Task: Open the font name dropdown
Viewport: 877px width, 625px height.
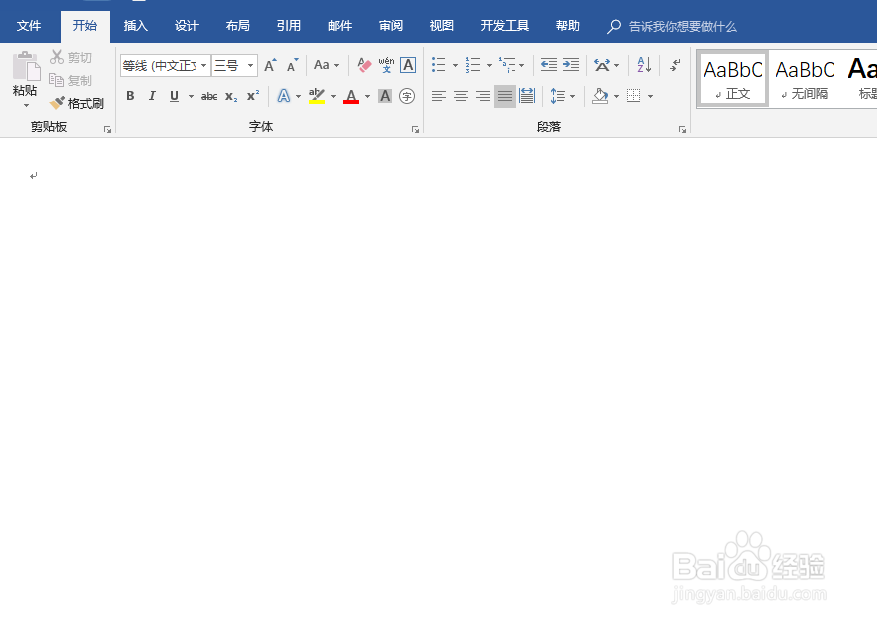Action: coord(204,65)
